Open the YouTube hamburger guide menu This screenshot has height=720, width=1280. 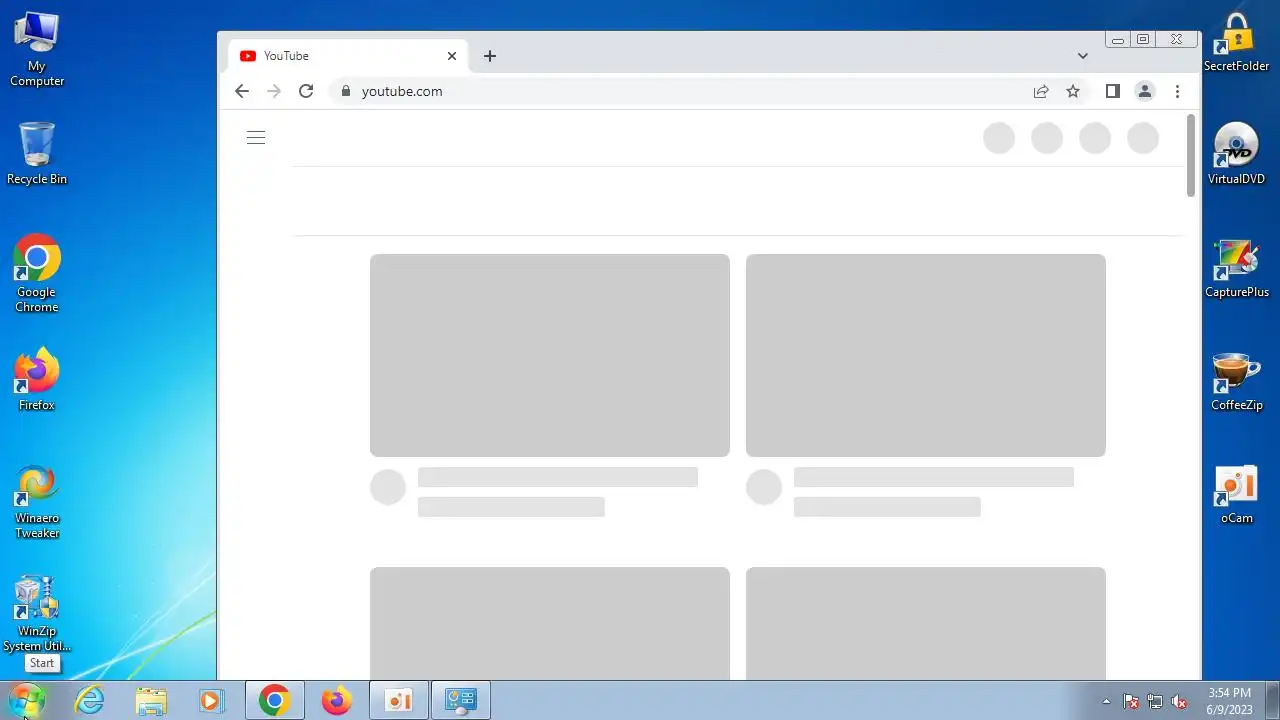(256, 138)
